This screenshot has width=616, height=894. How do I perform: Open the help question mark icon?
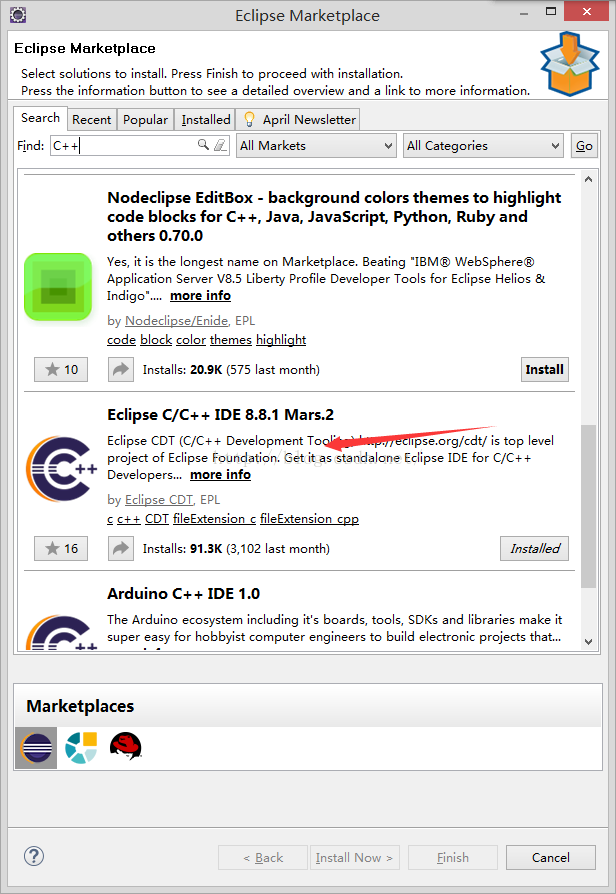[34, 856]
